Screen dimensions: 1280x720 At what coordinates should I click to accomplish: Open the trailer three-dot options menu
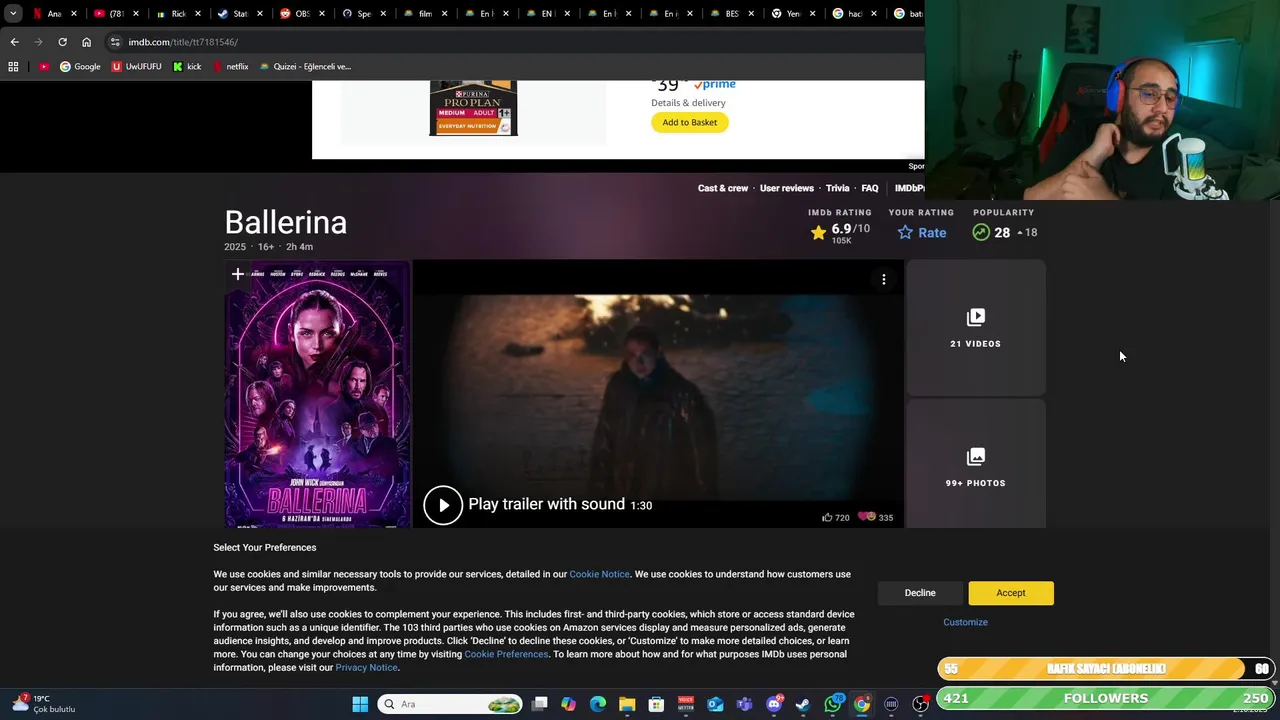click(x=884, y=280)
